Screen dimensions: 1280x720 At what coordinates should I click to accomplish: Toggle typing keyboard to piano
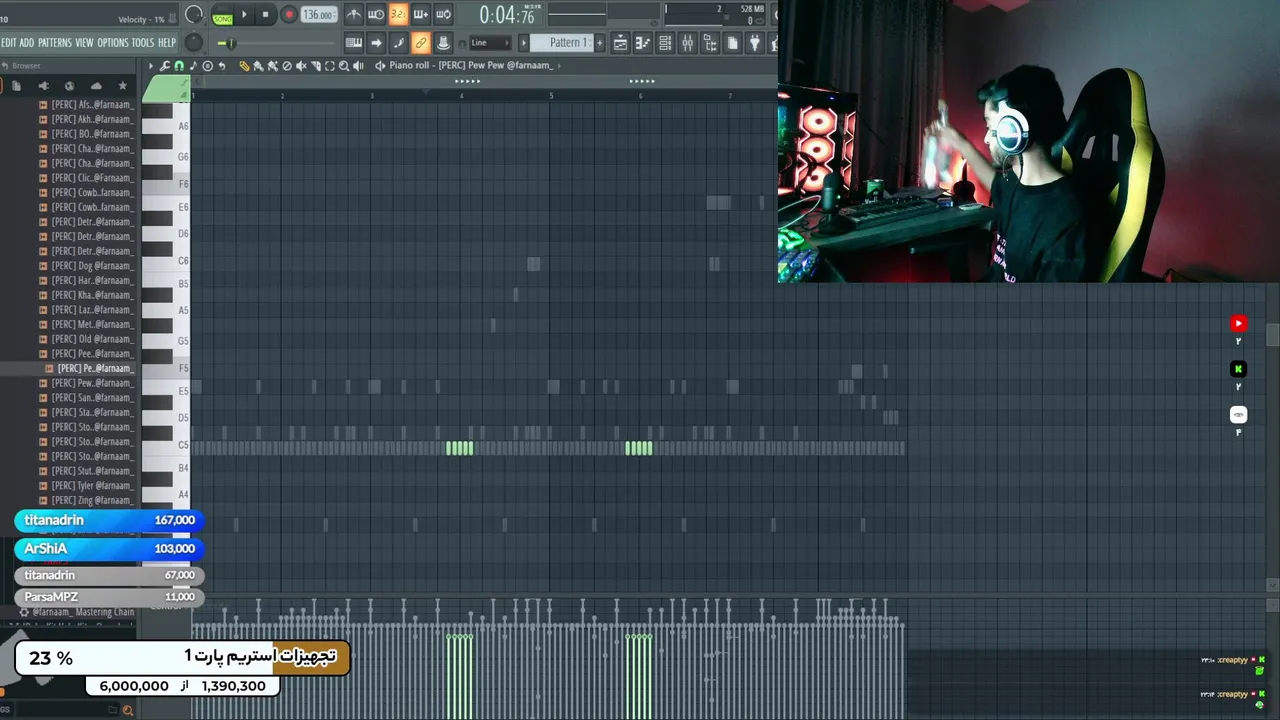[354, 43]
